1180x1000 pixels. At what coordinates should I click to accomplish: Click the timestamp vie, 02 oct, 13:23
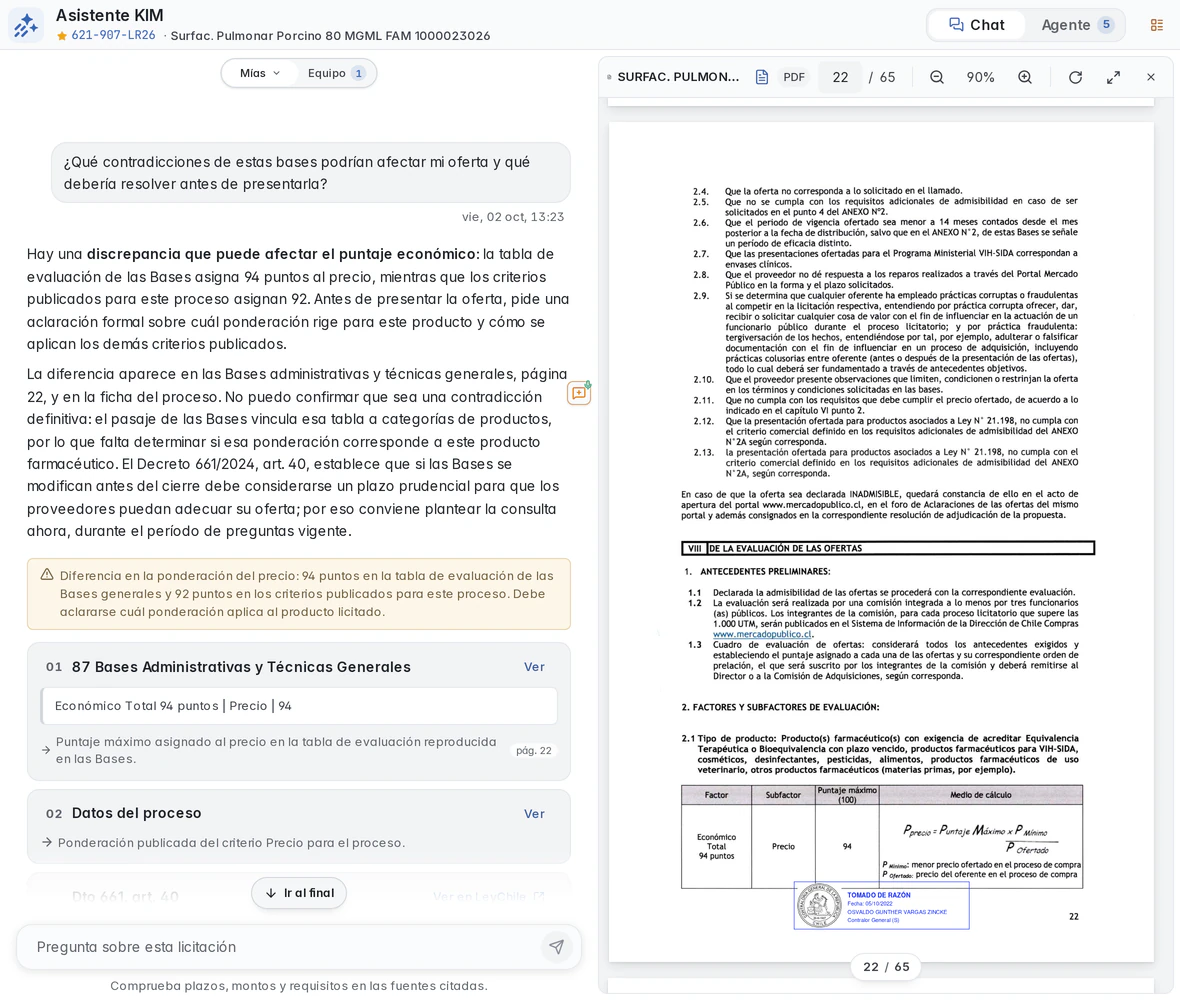(x=512, y=217)
